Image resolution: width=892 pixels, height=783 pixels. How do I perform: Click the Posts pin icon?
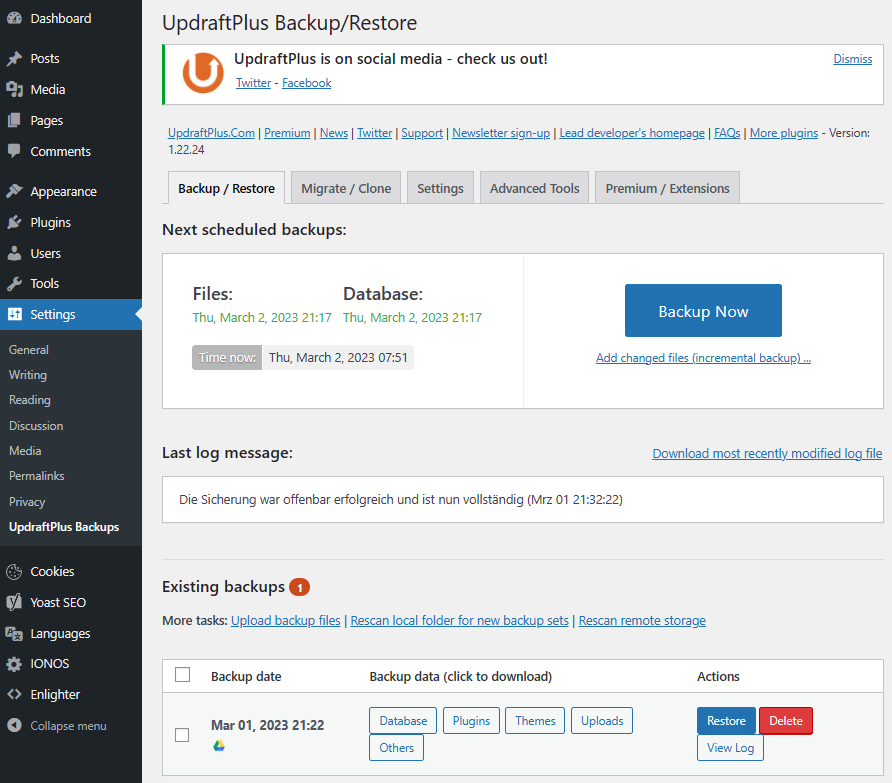(14, 59)
